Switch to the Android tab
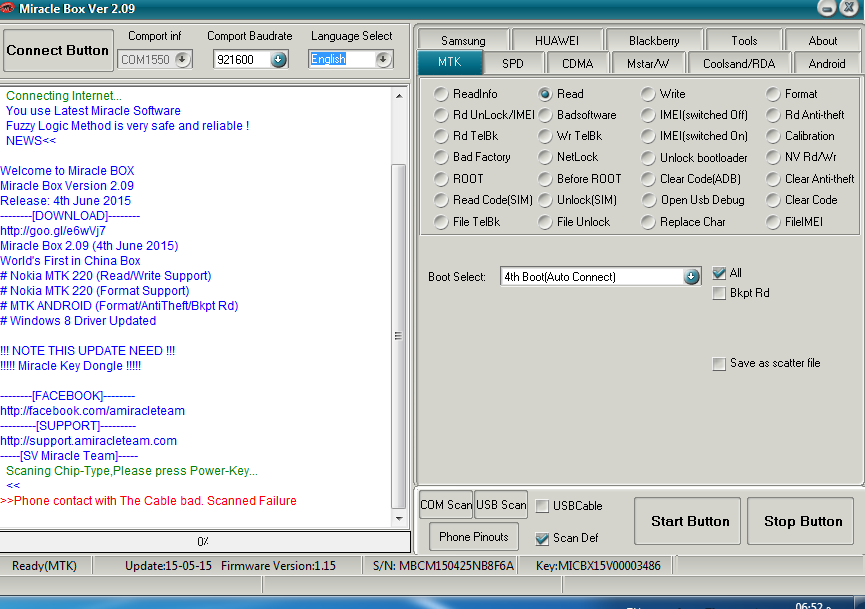This screenshot has width=865, height=609. pyautogui.click(x=826, y=63)
